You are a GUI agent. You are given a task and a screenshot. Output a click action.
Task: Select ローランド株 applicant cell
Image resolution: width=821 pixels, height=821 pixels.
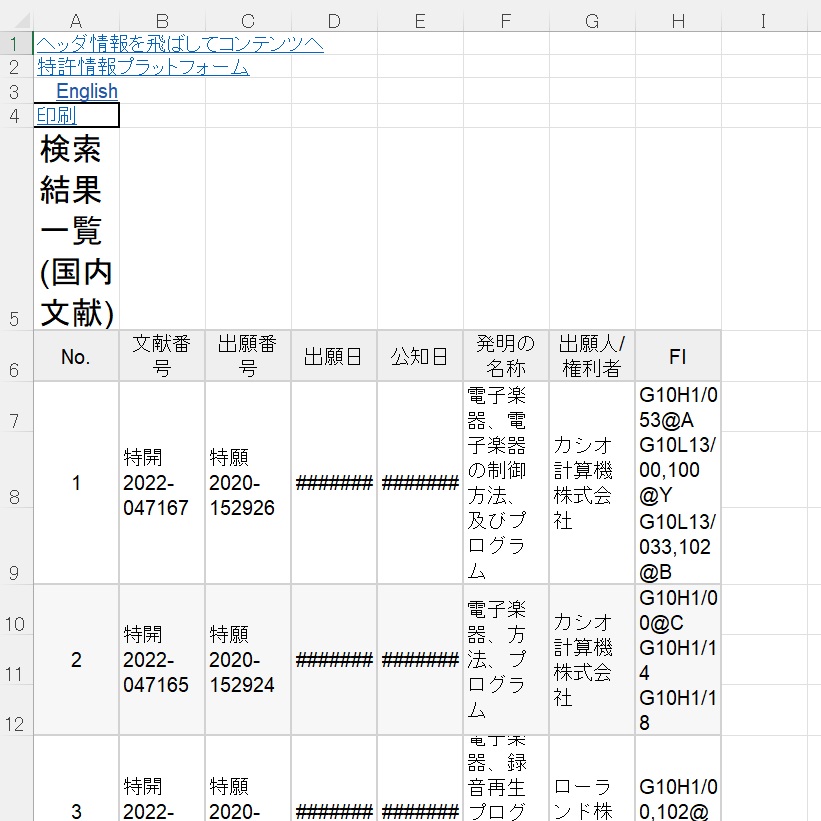(592, 778)
